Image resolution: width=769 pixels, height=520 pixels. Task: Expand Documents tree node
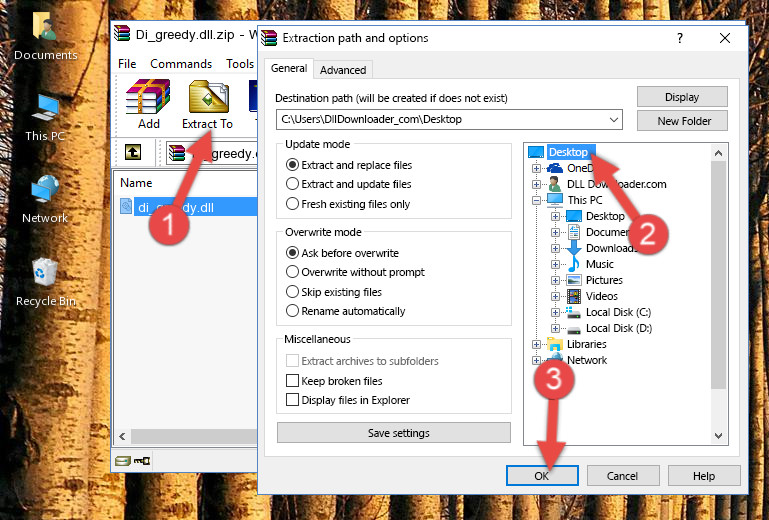pyautogui.click(x=555, y=232)
